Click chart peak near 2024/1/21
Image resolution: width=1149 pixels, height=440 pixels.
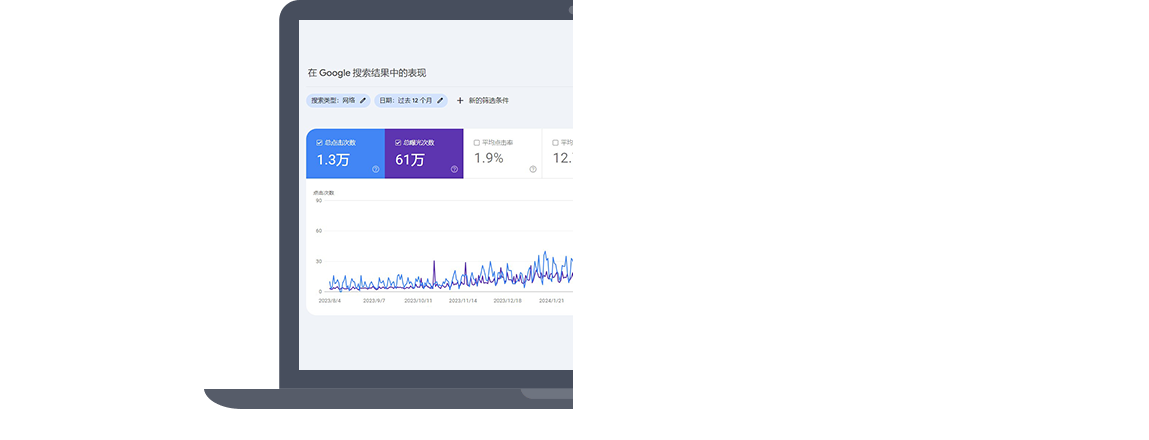[545, 254]
